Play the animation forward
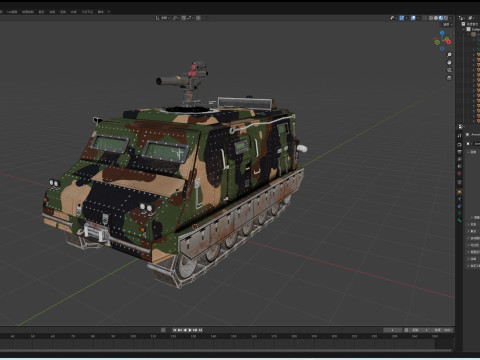The image size is (480, 360). pos(190,330)
